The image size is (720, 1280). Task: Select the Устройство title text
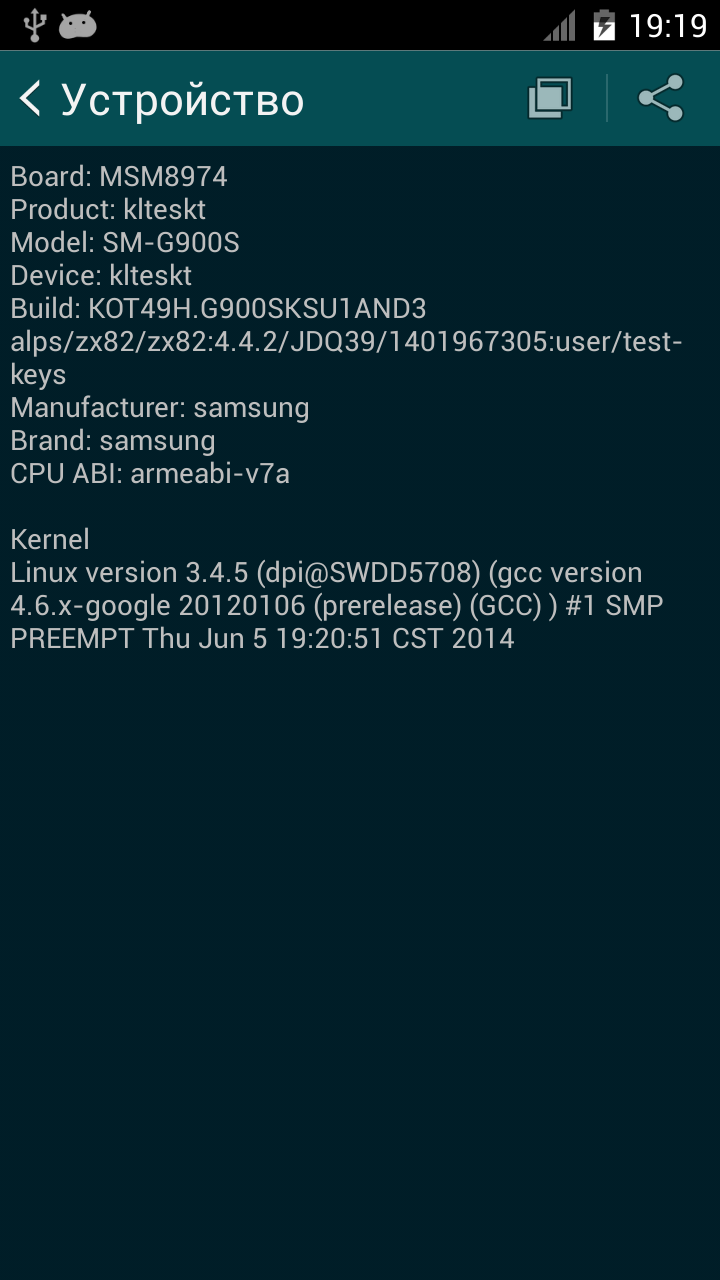coord(183,100)
